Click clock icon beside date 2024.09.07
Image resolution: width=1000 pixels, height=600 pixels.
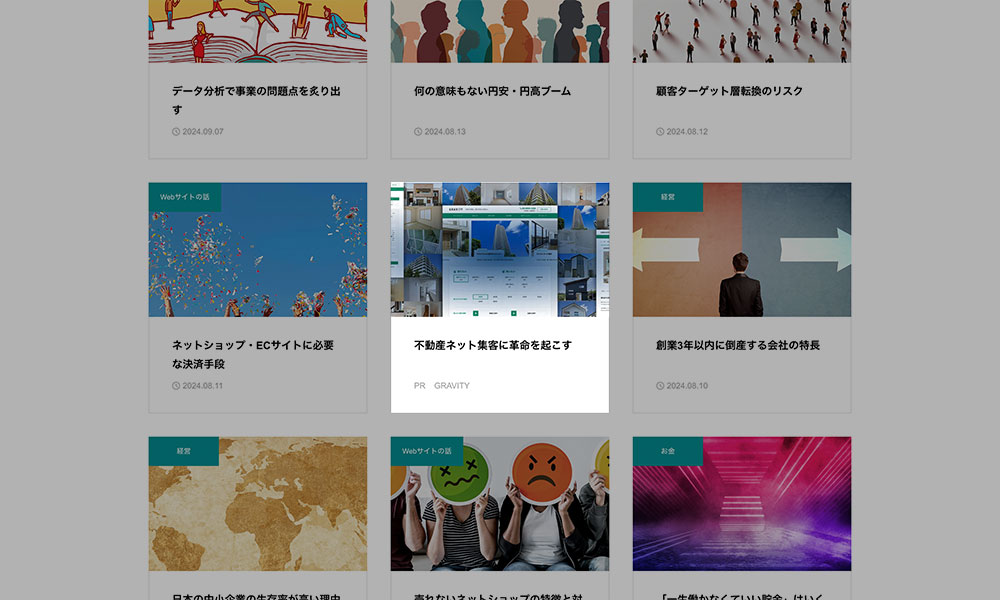click(176, 132)
